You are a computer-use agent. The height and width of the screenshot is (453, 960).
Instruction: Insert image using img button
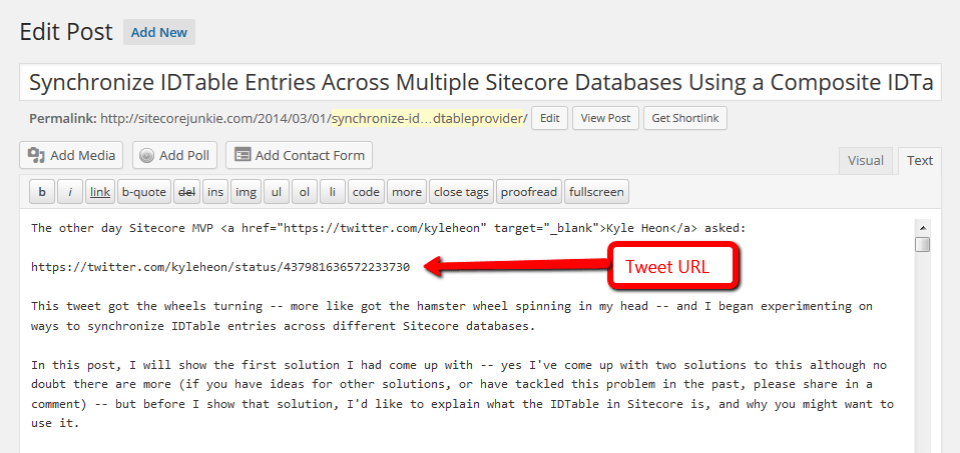coord(245,191)
